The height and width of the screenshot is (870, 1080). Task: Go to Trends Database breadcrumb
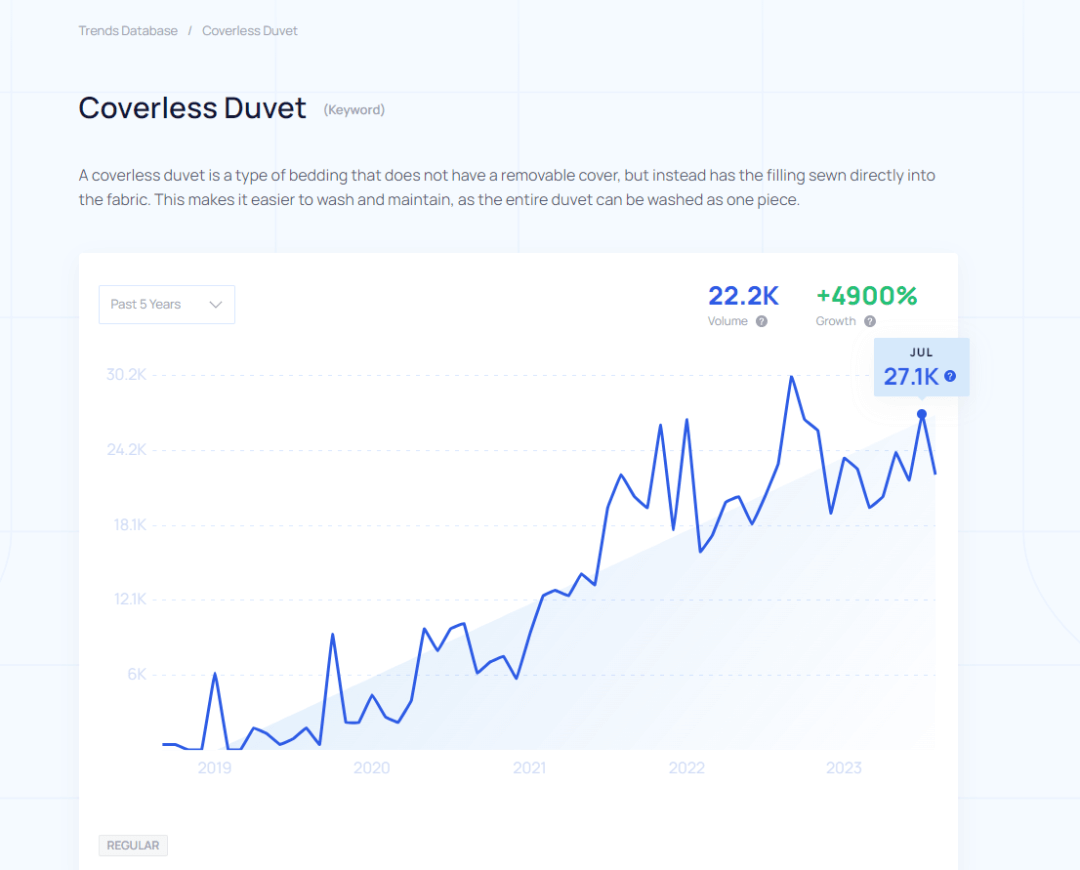128,31
